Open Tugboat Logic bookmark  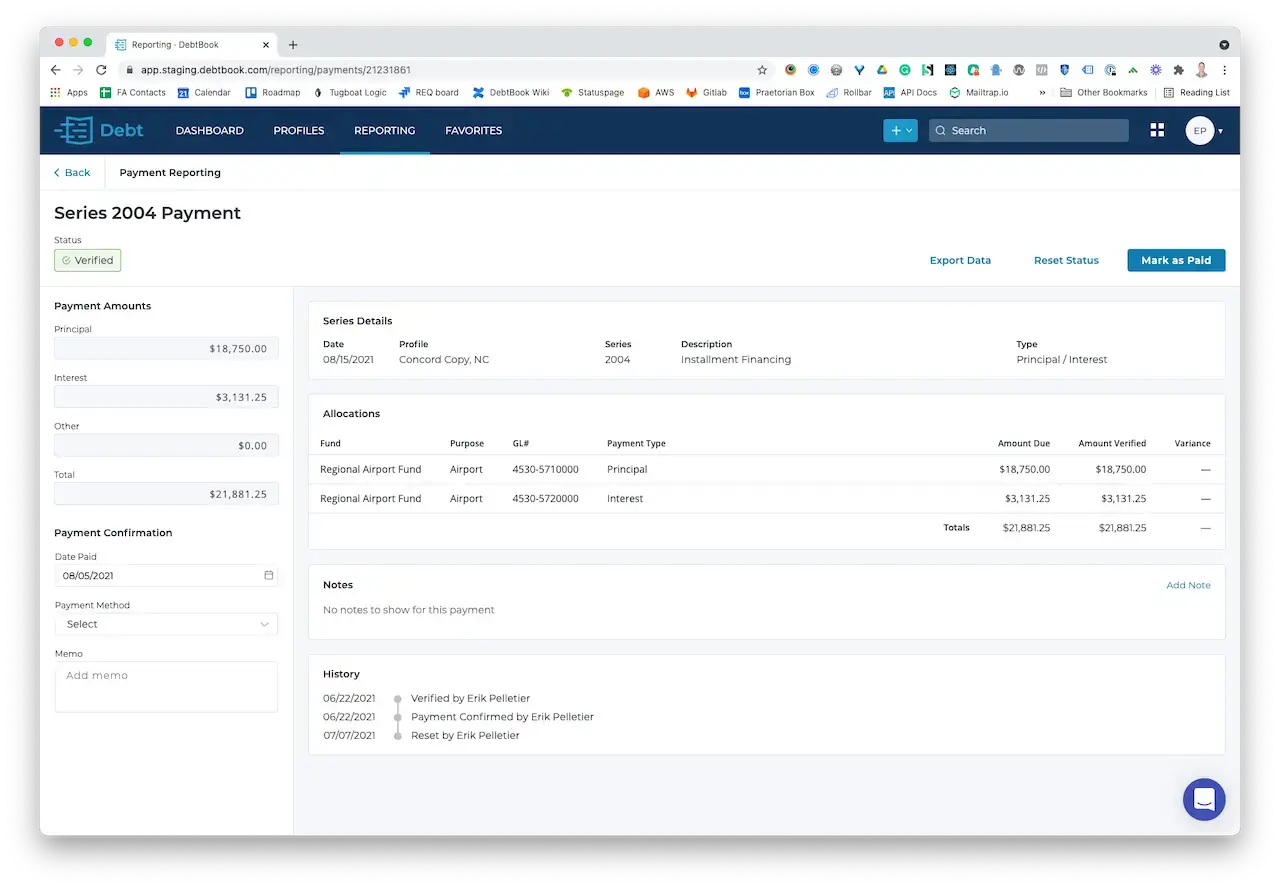pos(349,92)
